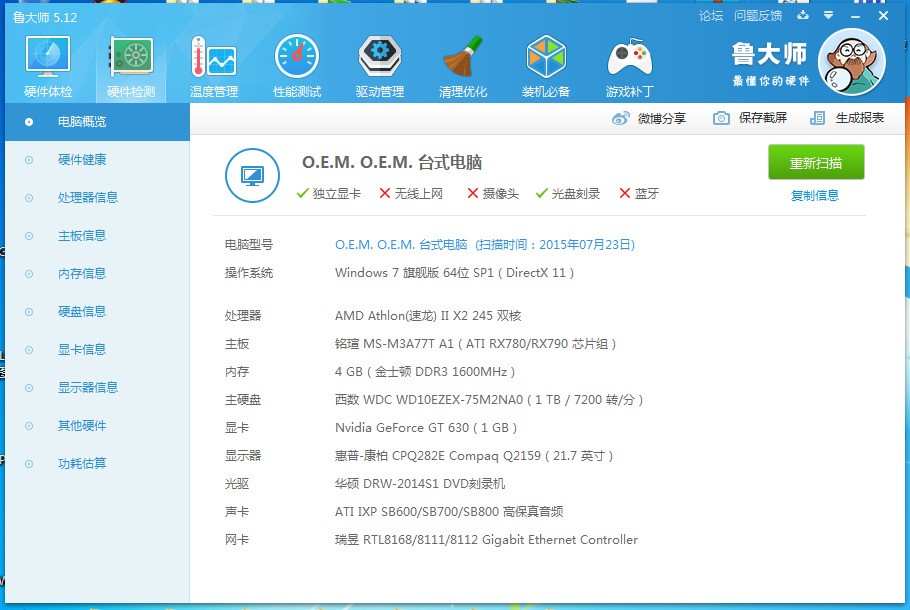910x610 pixels.
Task: Open the title bar dropdown arrow
Action: point(831,16)
